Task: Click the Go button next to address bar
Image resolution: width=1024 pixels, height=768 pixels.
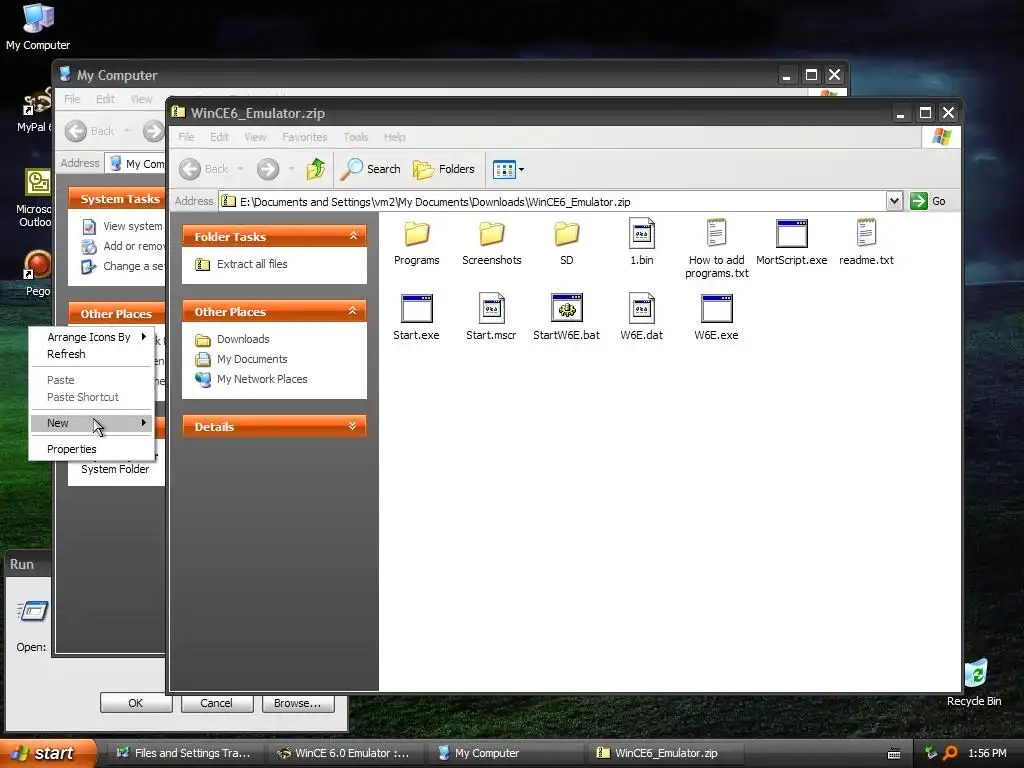Action: [928, 201]
